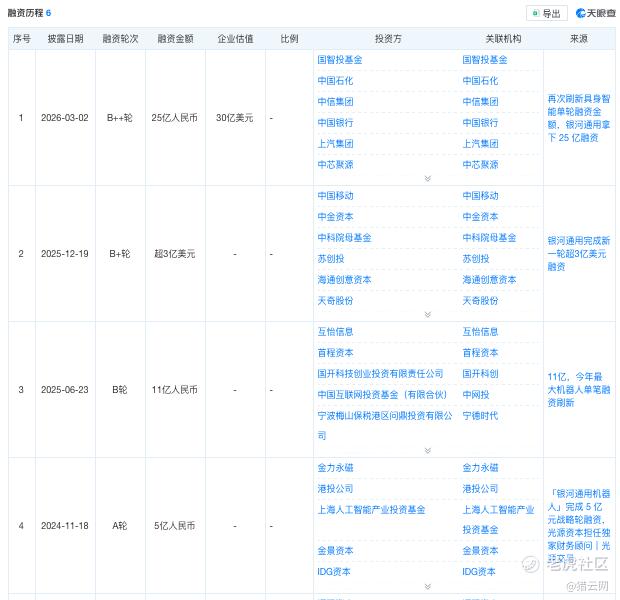Open investor link 金景资本 in 投资方 column

[x=335, y=551]
